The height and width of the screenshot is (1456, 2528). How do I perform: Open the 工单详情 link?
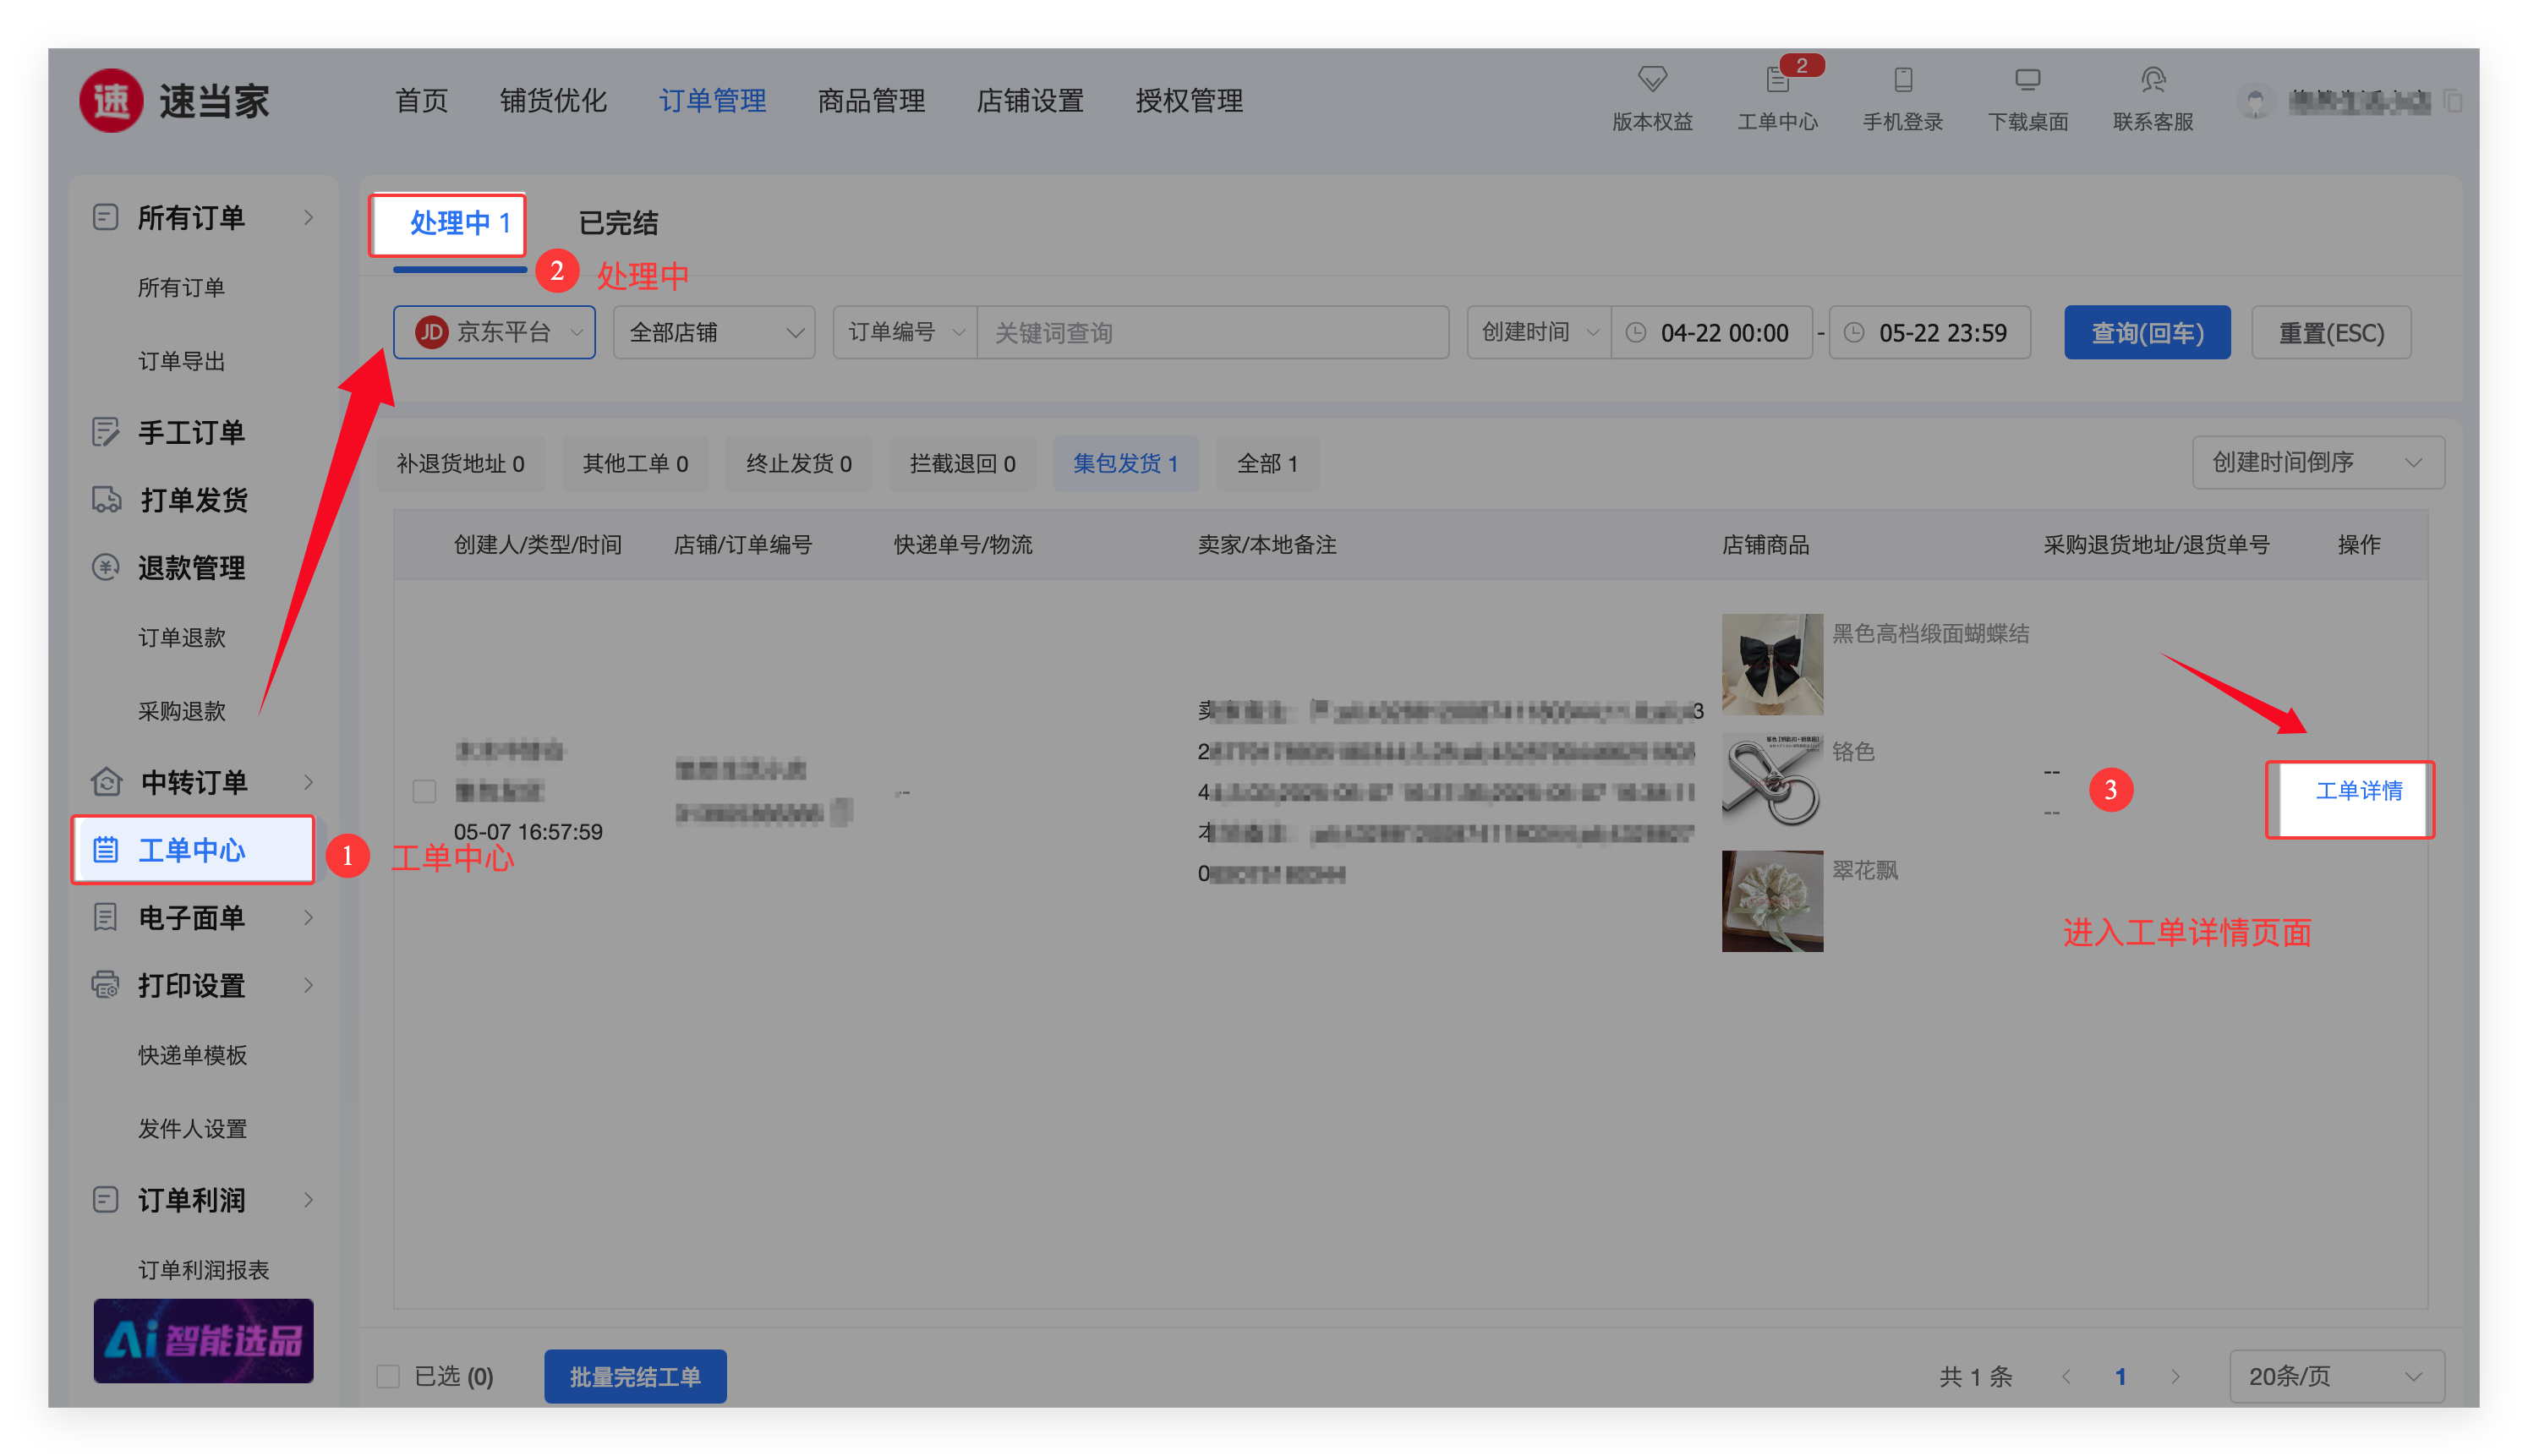(2358, 791)
